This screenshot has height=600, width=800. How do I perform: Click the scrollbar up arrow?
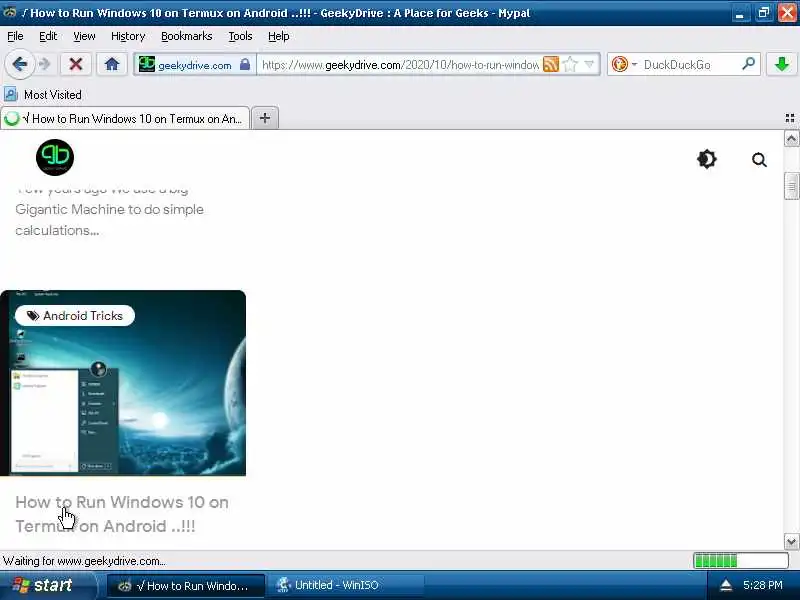791,139
